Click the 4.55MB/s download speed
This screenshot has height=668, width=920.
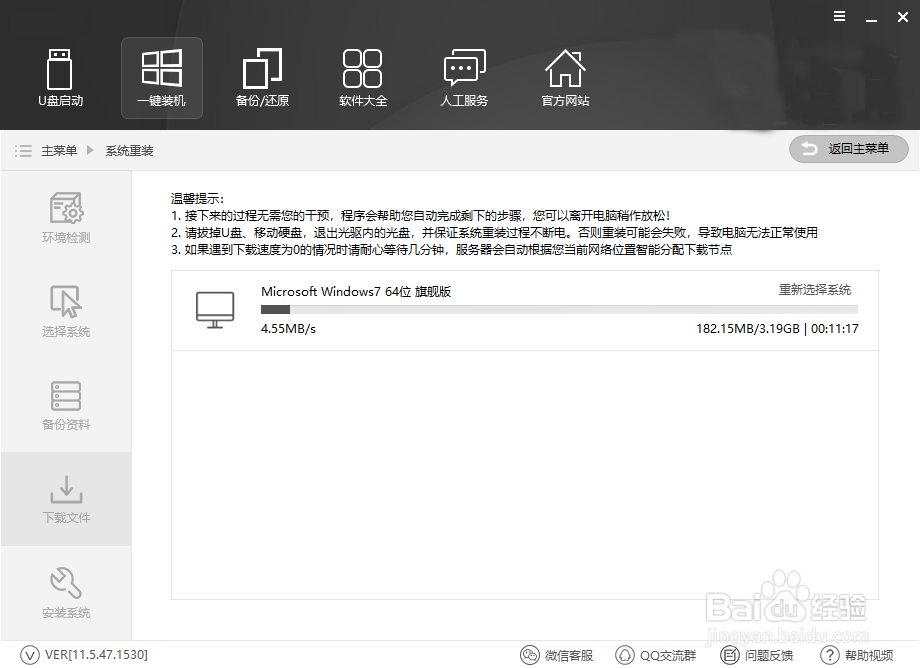(288, 328)
